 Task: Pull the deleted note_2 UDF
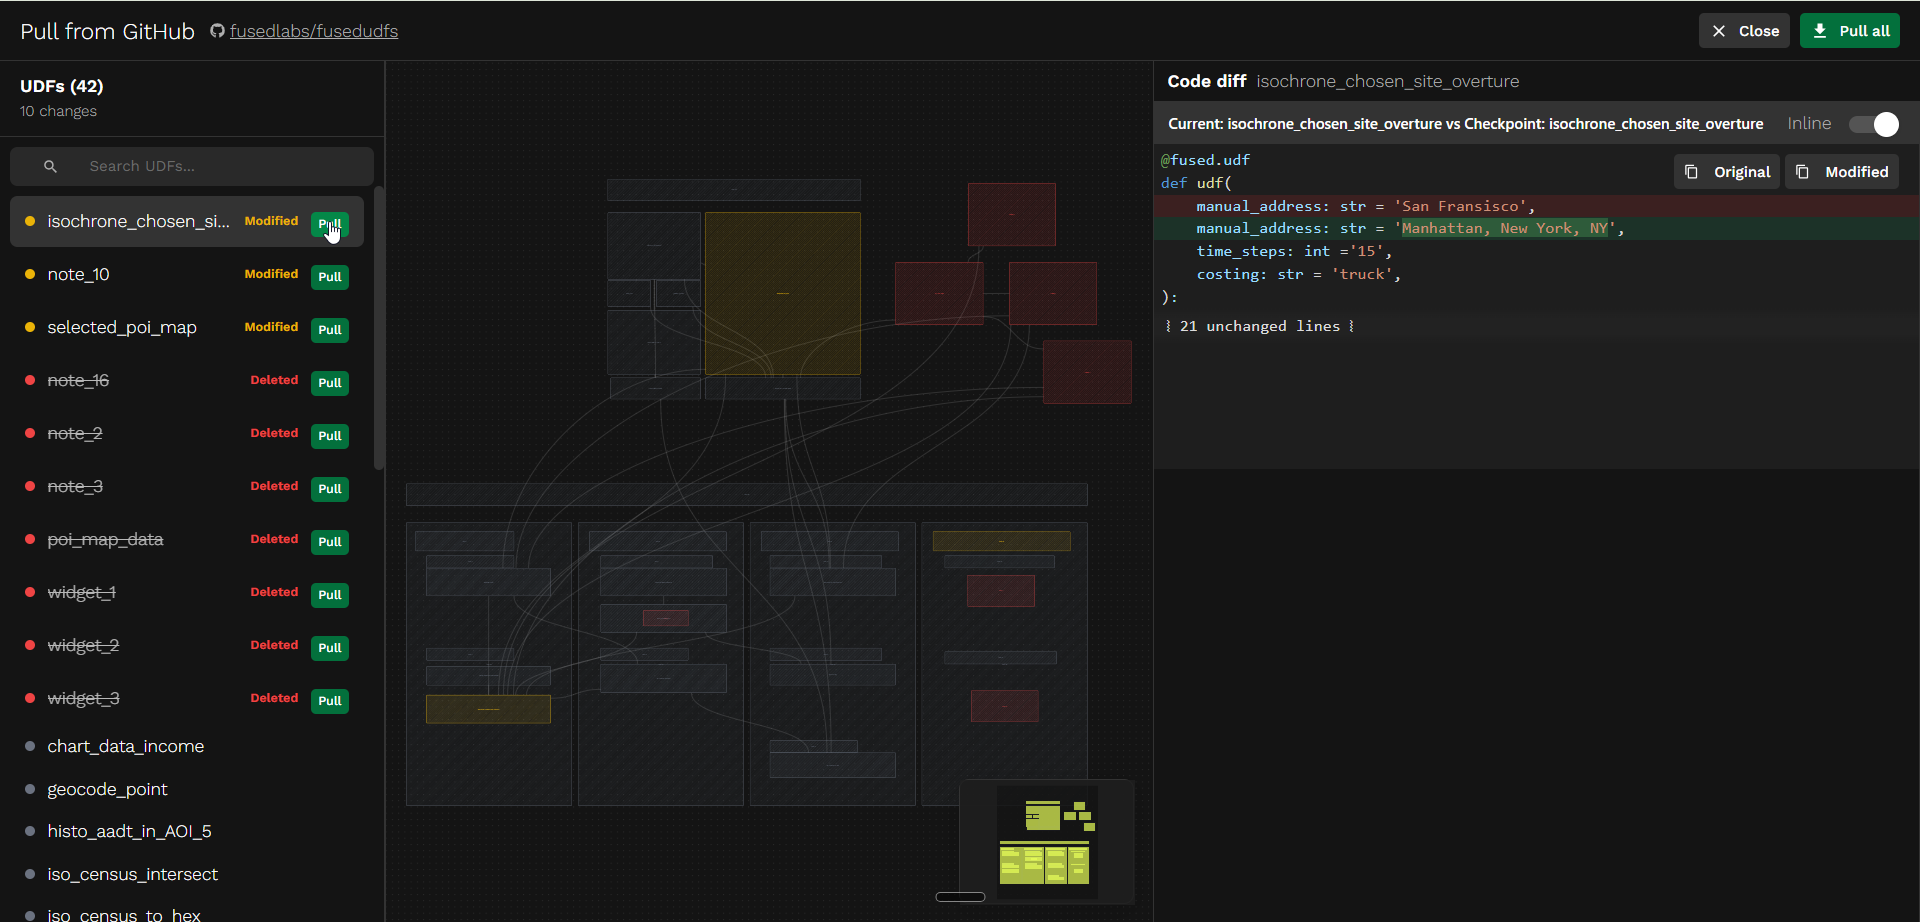(x=330, y=436)
